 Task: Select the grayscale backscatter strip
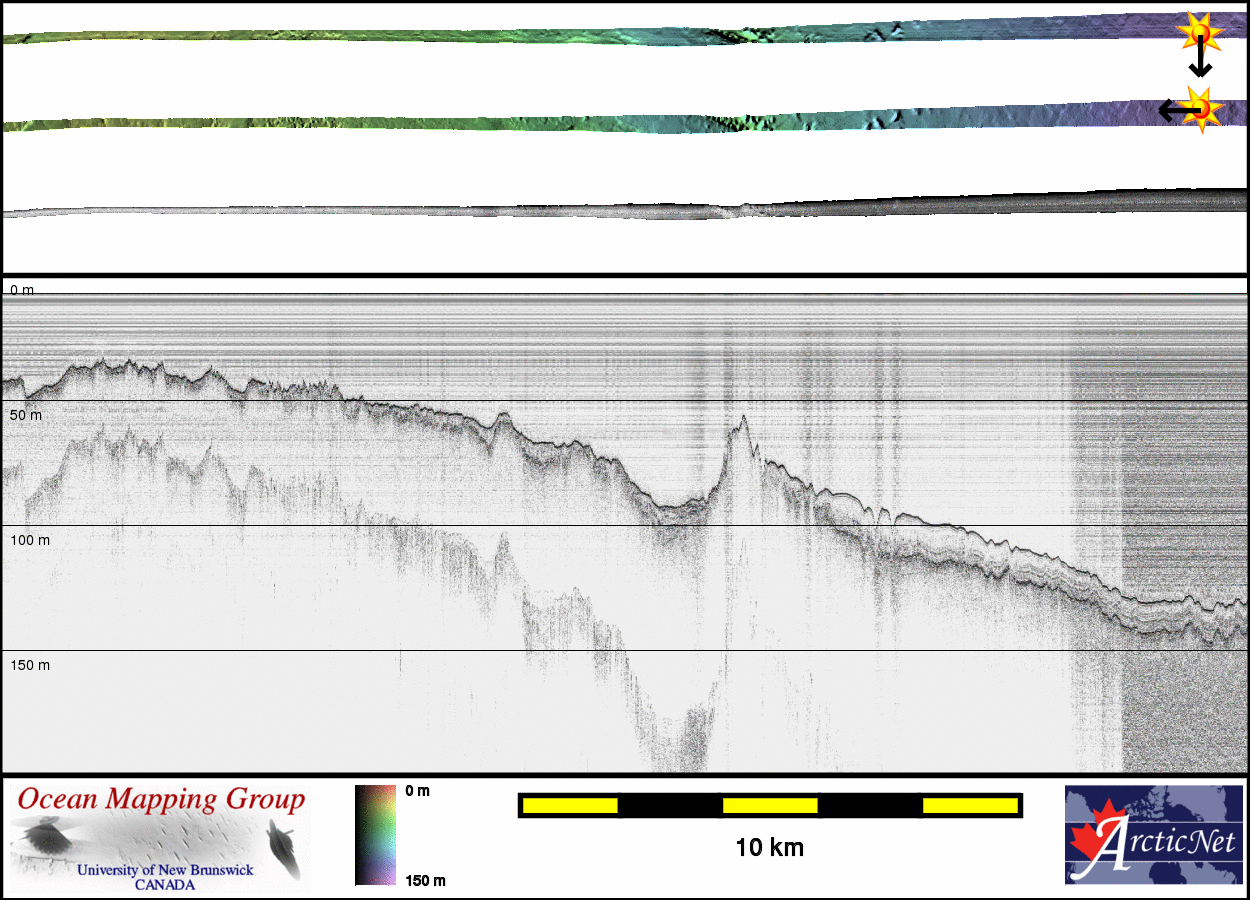[x=620, y=210]
